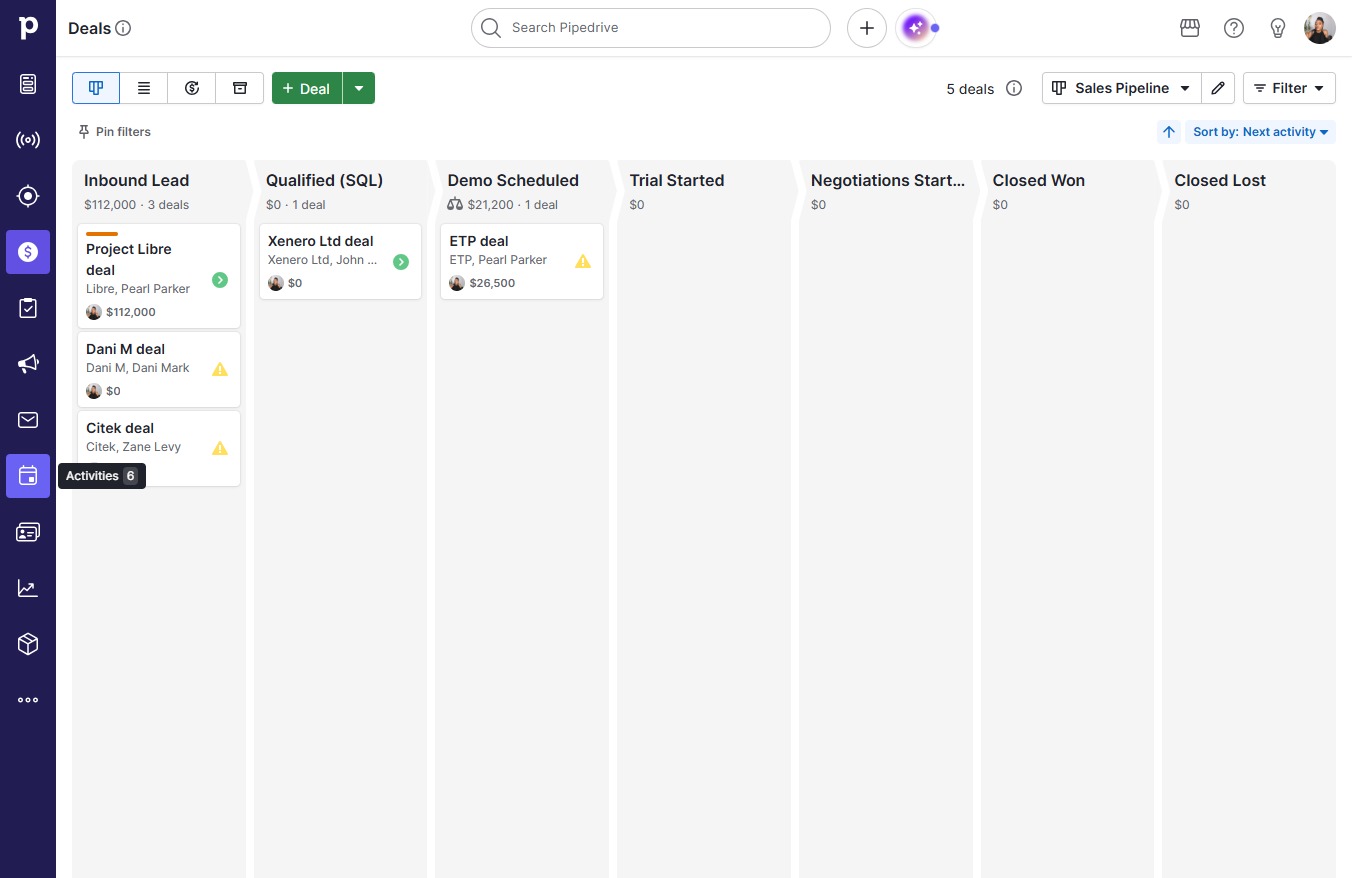This screenshot has width=1352, height=878.
Task: Click the "Citek, Zane Levy" text
Action: point(133,447)
